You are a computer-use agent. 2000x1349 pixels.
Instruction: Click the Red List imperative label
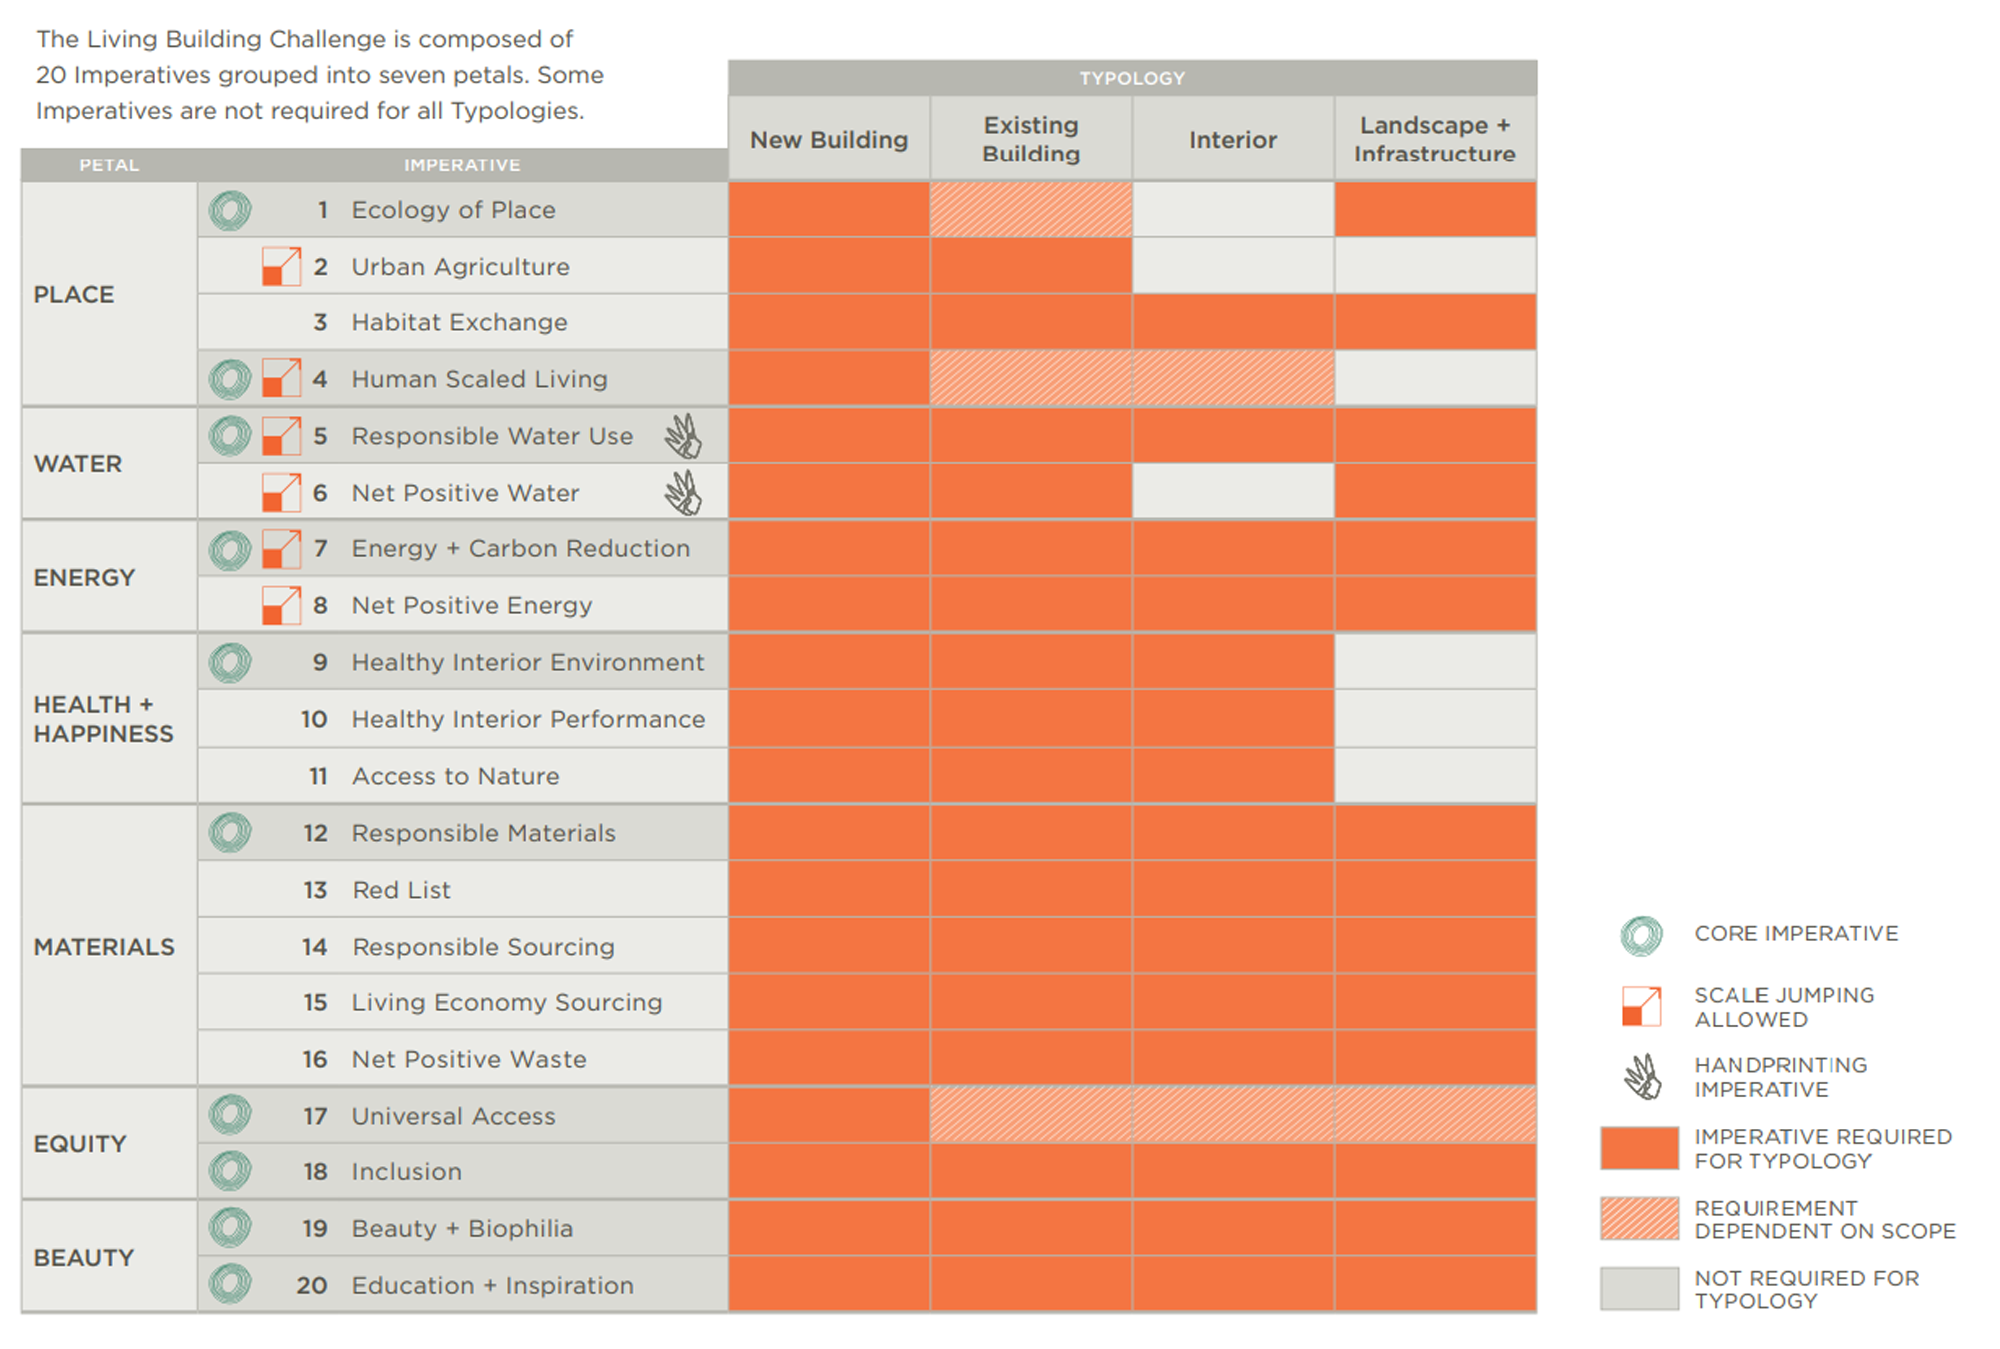[x=401, y=890]
